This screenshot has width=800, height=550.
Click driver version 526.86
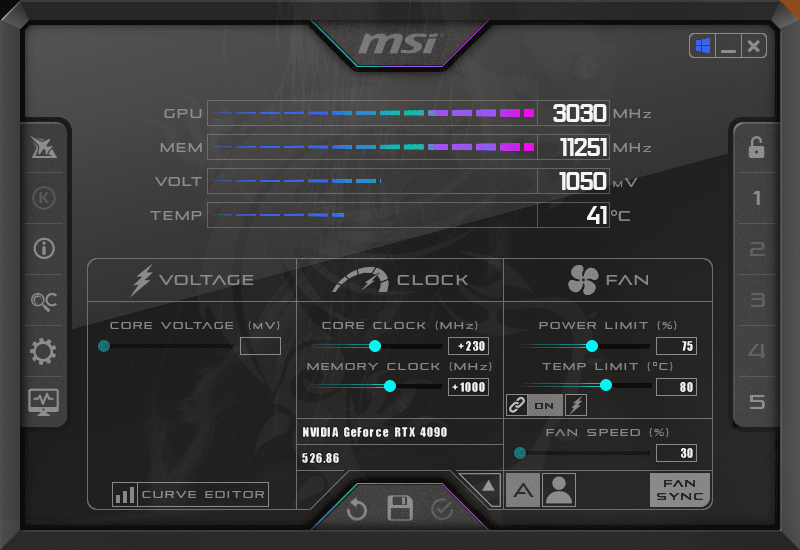pyautogui.click(x=320, y=458)
